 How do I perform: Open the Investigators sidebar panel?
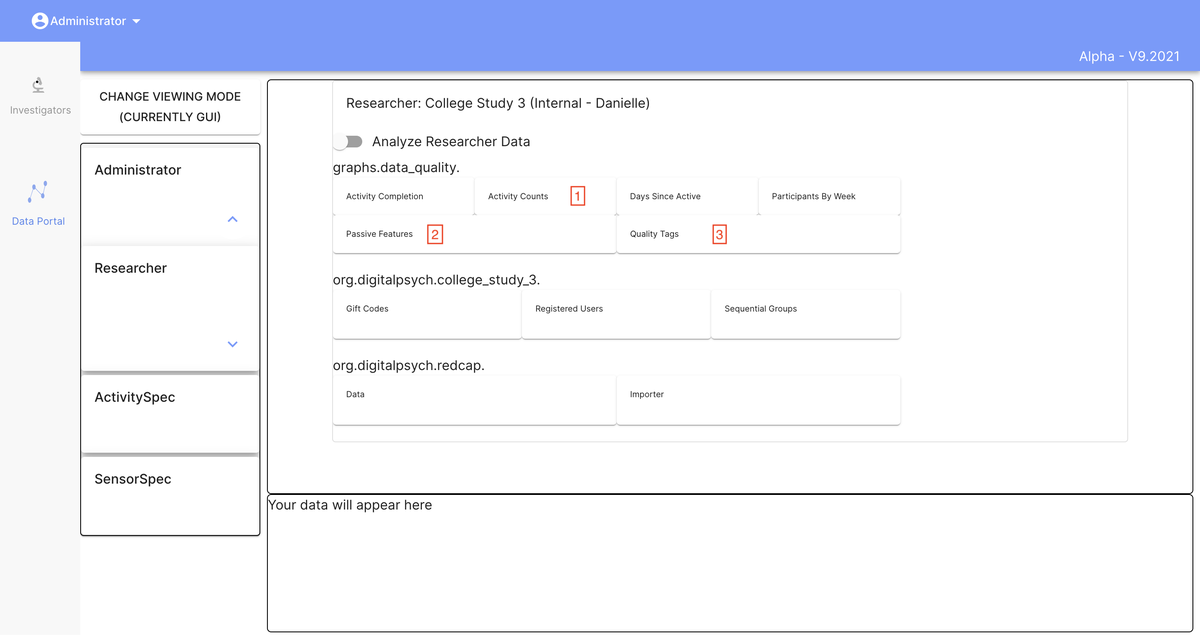(x=39, y=95)
